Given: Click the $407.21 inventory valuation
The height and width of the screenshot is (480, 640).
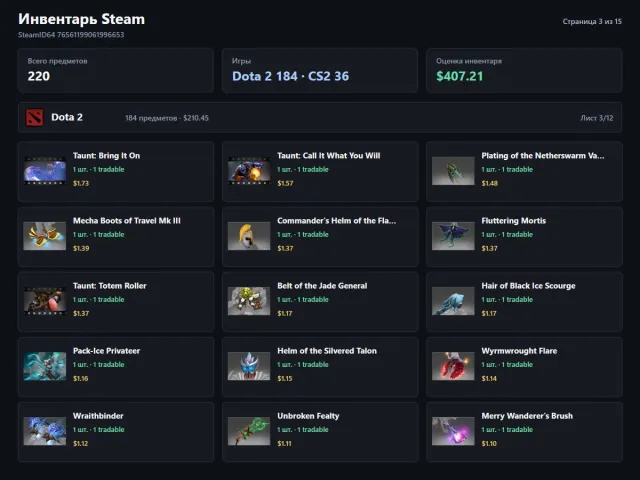Looking at the screenshot, I should [460, 76].
